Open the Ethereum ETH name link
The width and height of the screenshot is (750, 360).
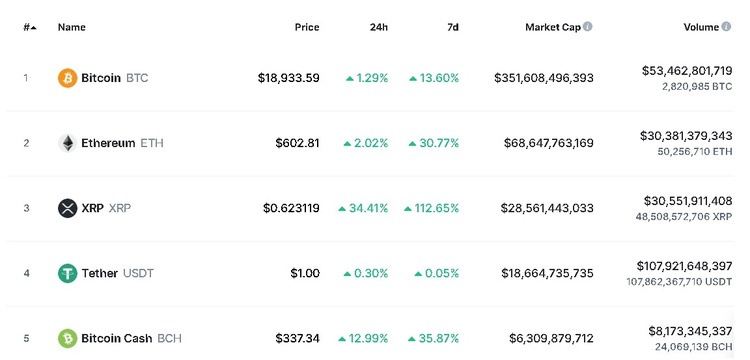(x=122, y=143)
